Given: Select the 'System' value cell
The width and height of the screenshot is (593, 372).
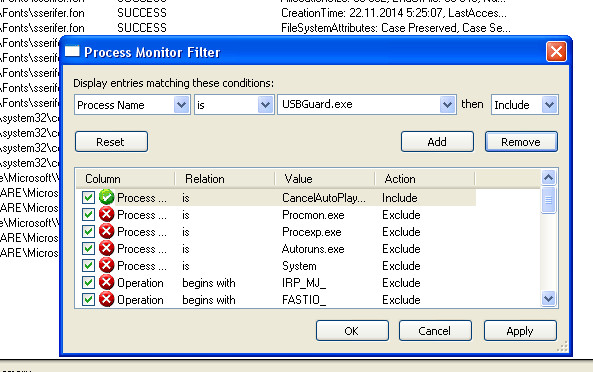Looking at the screenshot, I should pos(299,266).
